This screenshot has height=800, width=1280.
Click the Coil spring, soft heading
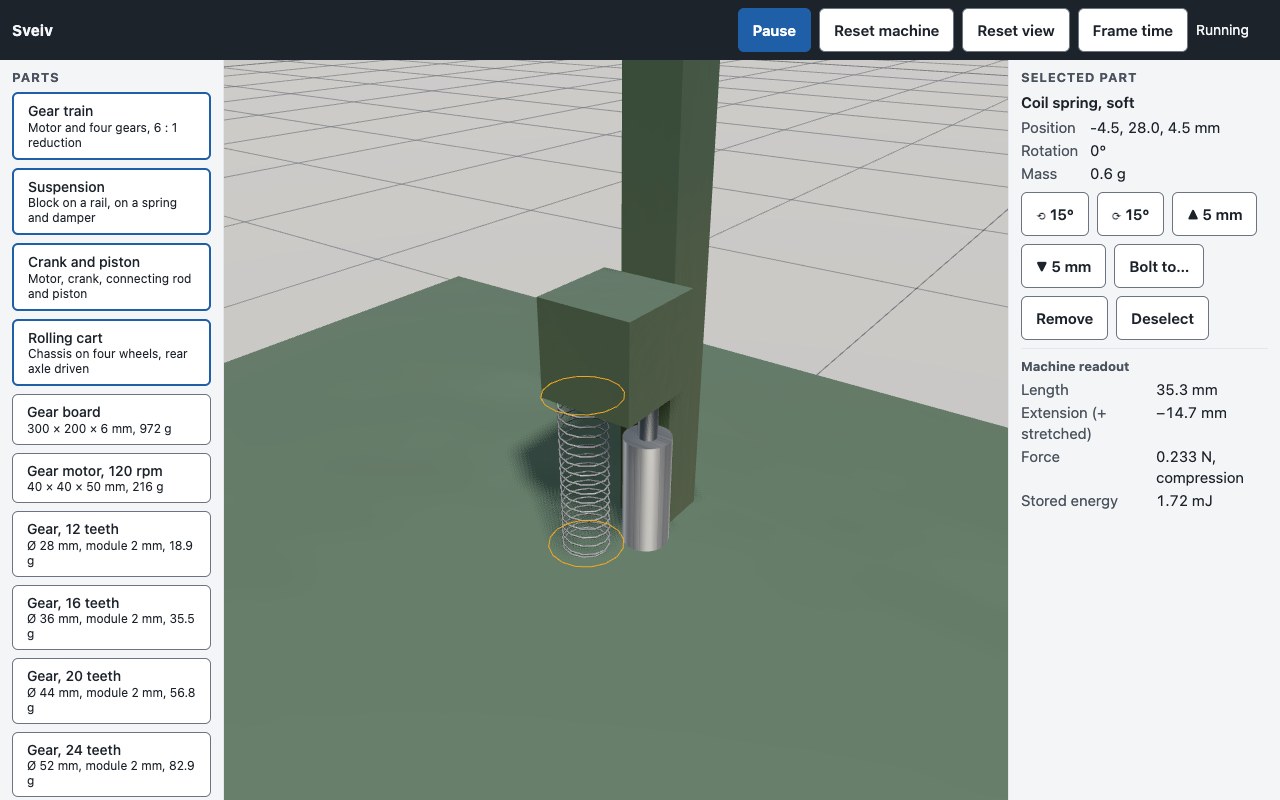(1078, 103)
